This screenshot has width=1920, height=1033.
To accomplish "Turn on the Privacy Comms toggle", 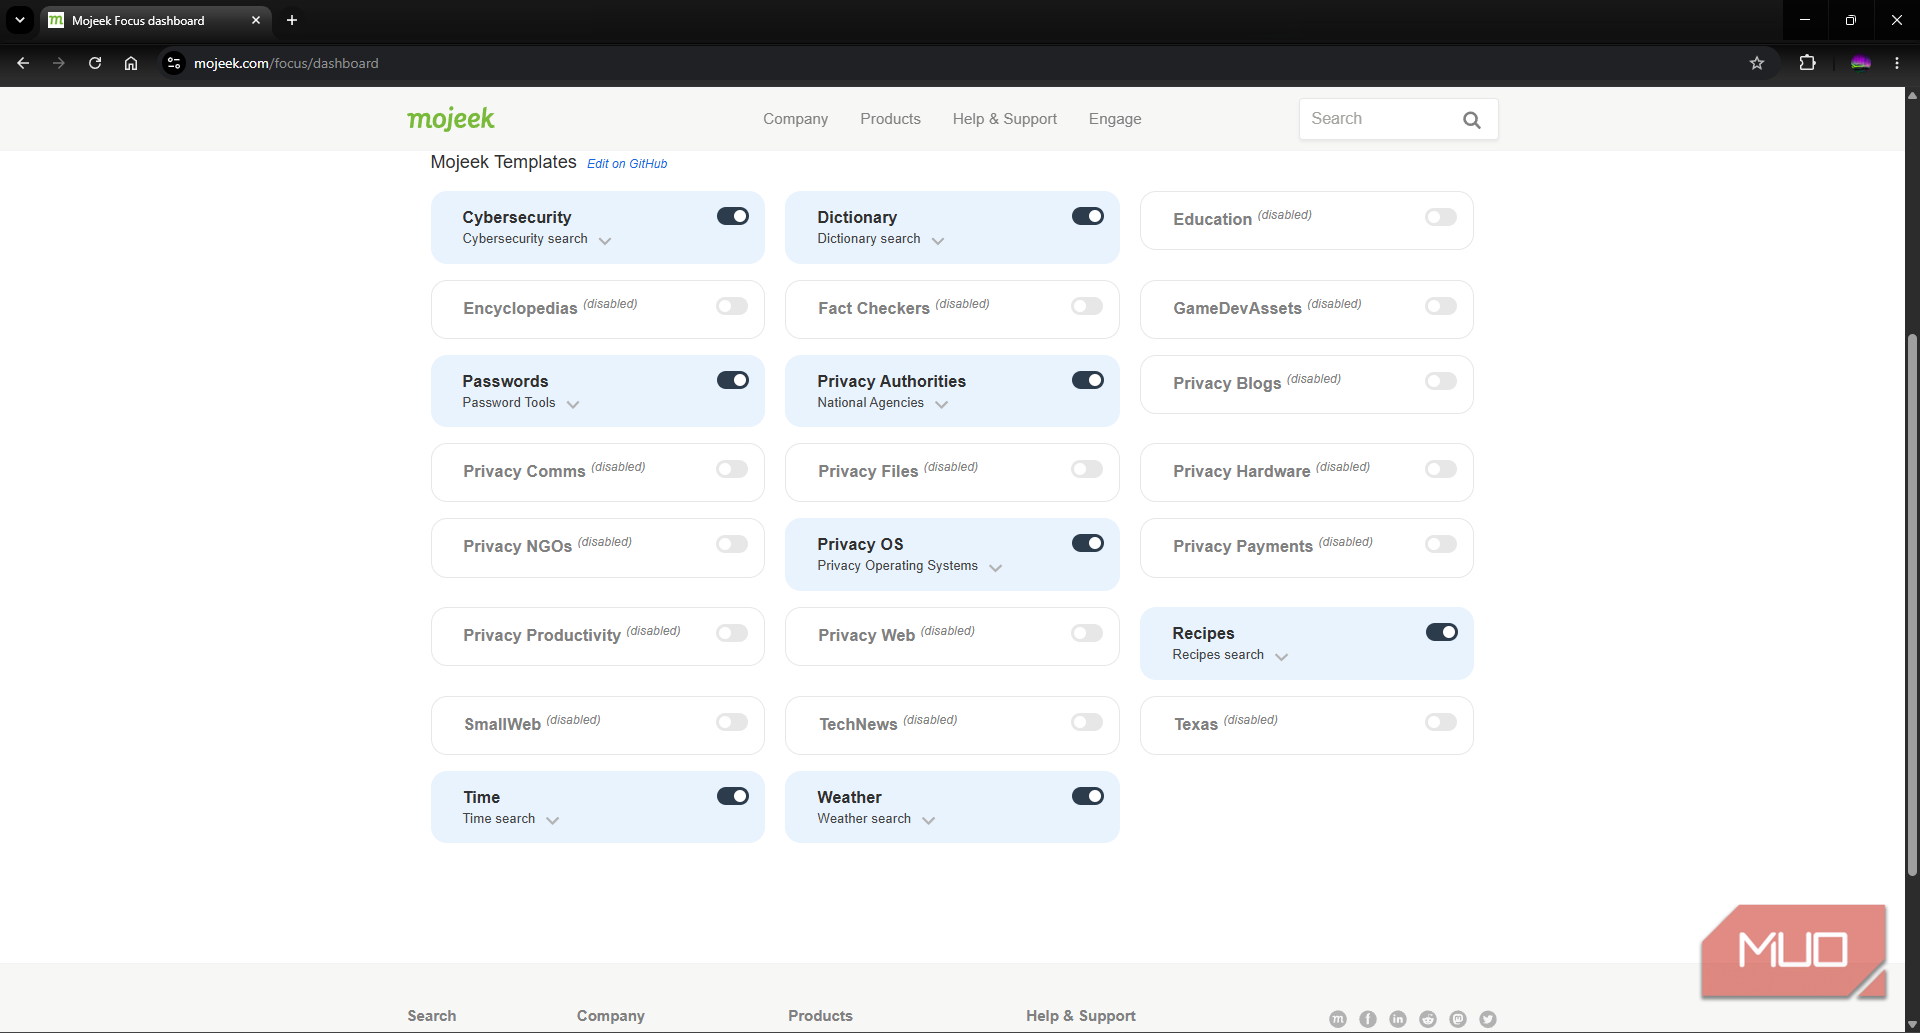I will 732,469.
